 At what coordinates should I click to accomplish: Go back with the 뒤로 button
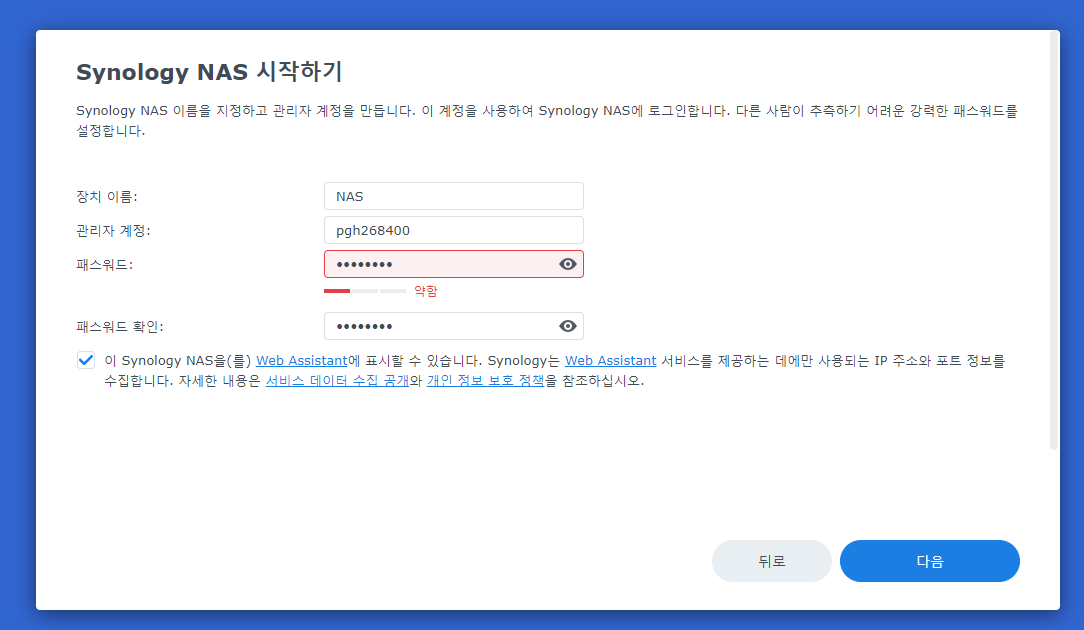pyautogui.click(x=772, y=561)
